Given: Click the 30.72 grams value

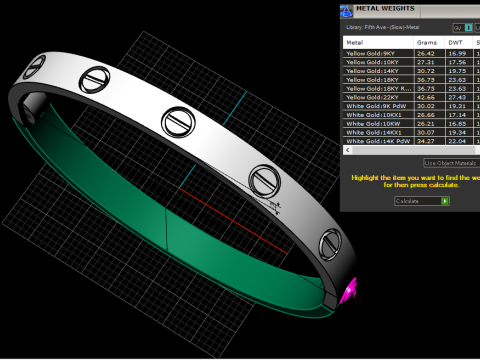Looking at the screenshot, I should tap(426, 71).
